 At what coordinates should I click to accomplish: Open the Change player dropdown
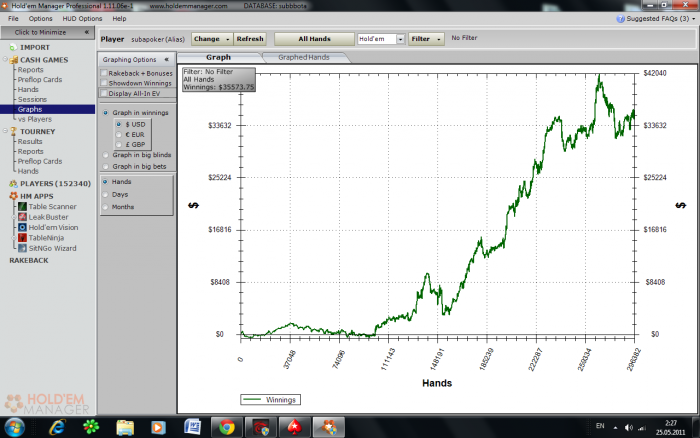coord(212,39)
